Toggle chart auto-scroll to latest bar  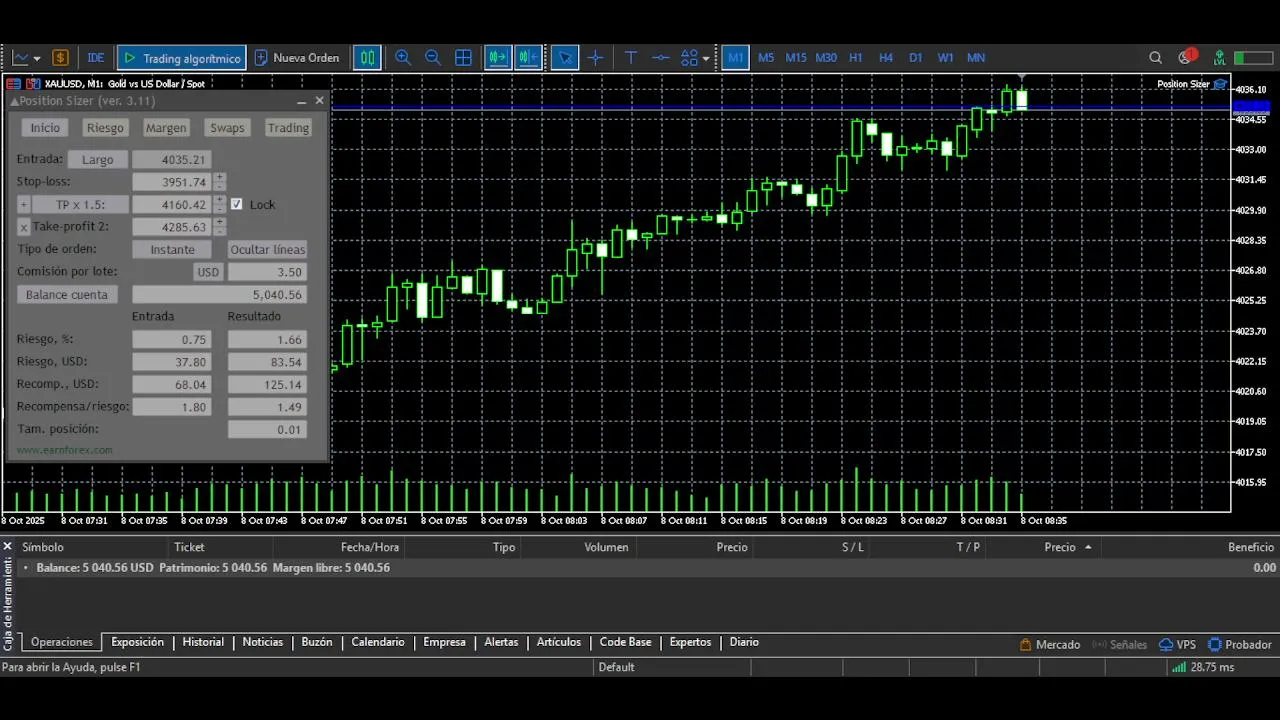[x=498, y=58]
